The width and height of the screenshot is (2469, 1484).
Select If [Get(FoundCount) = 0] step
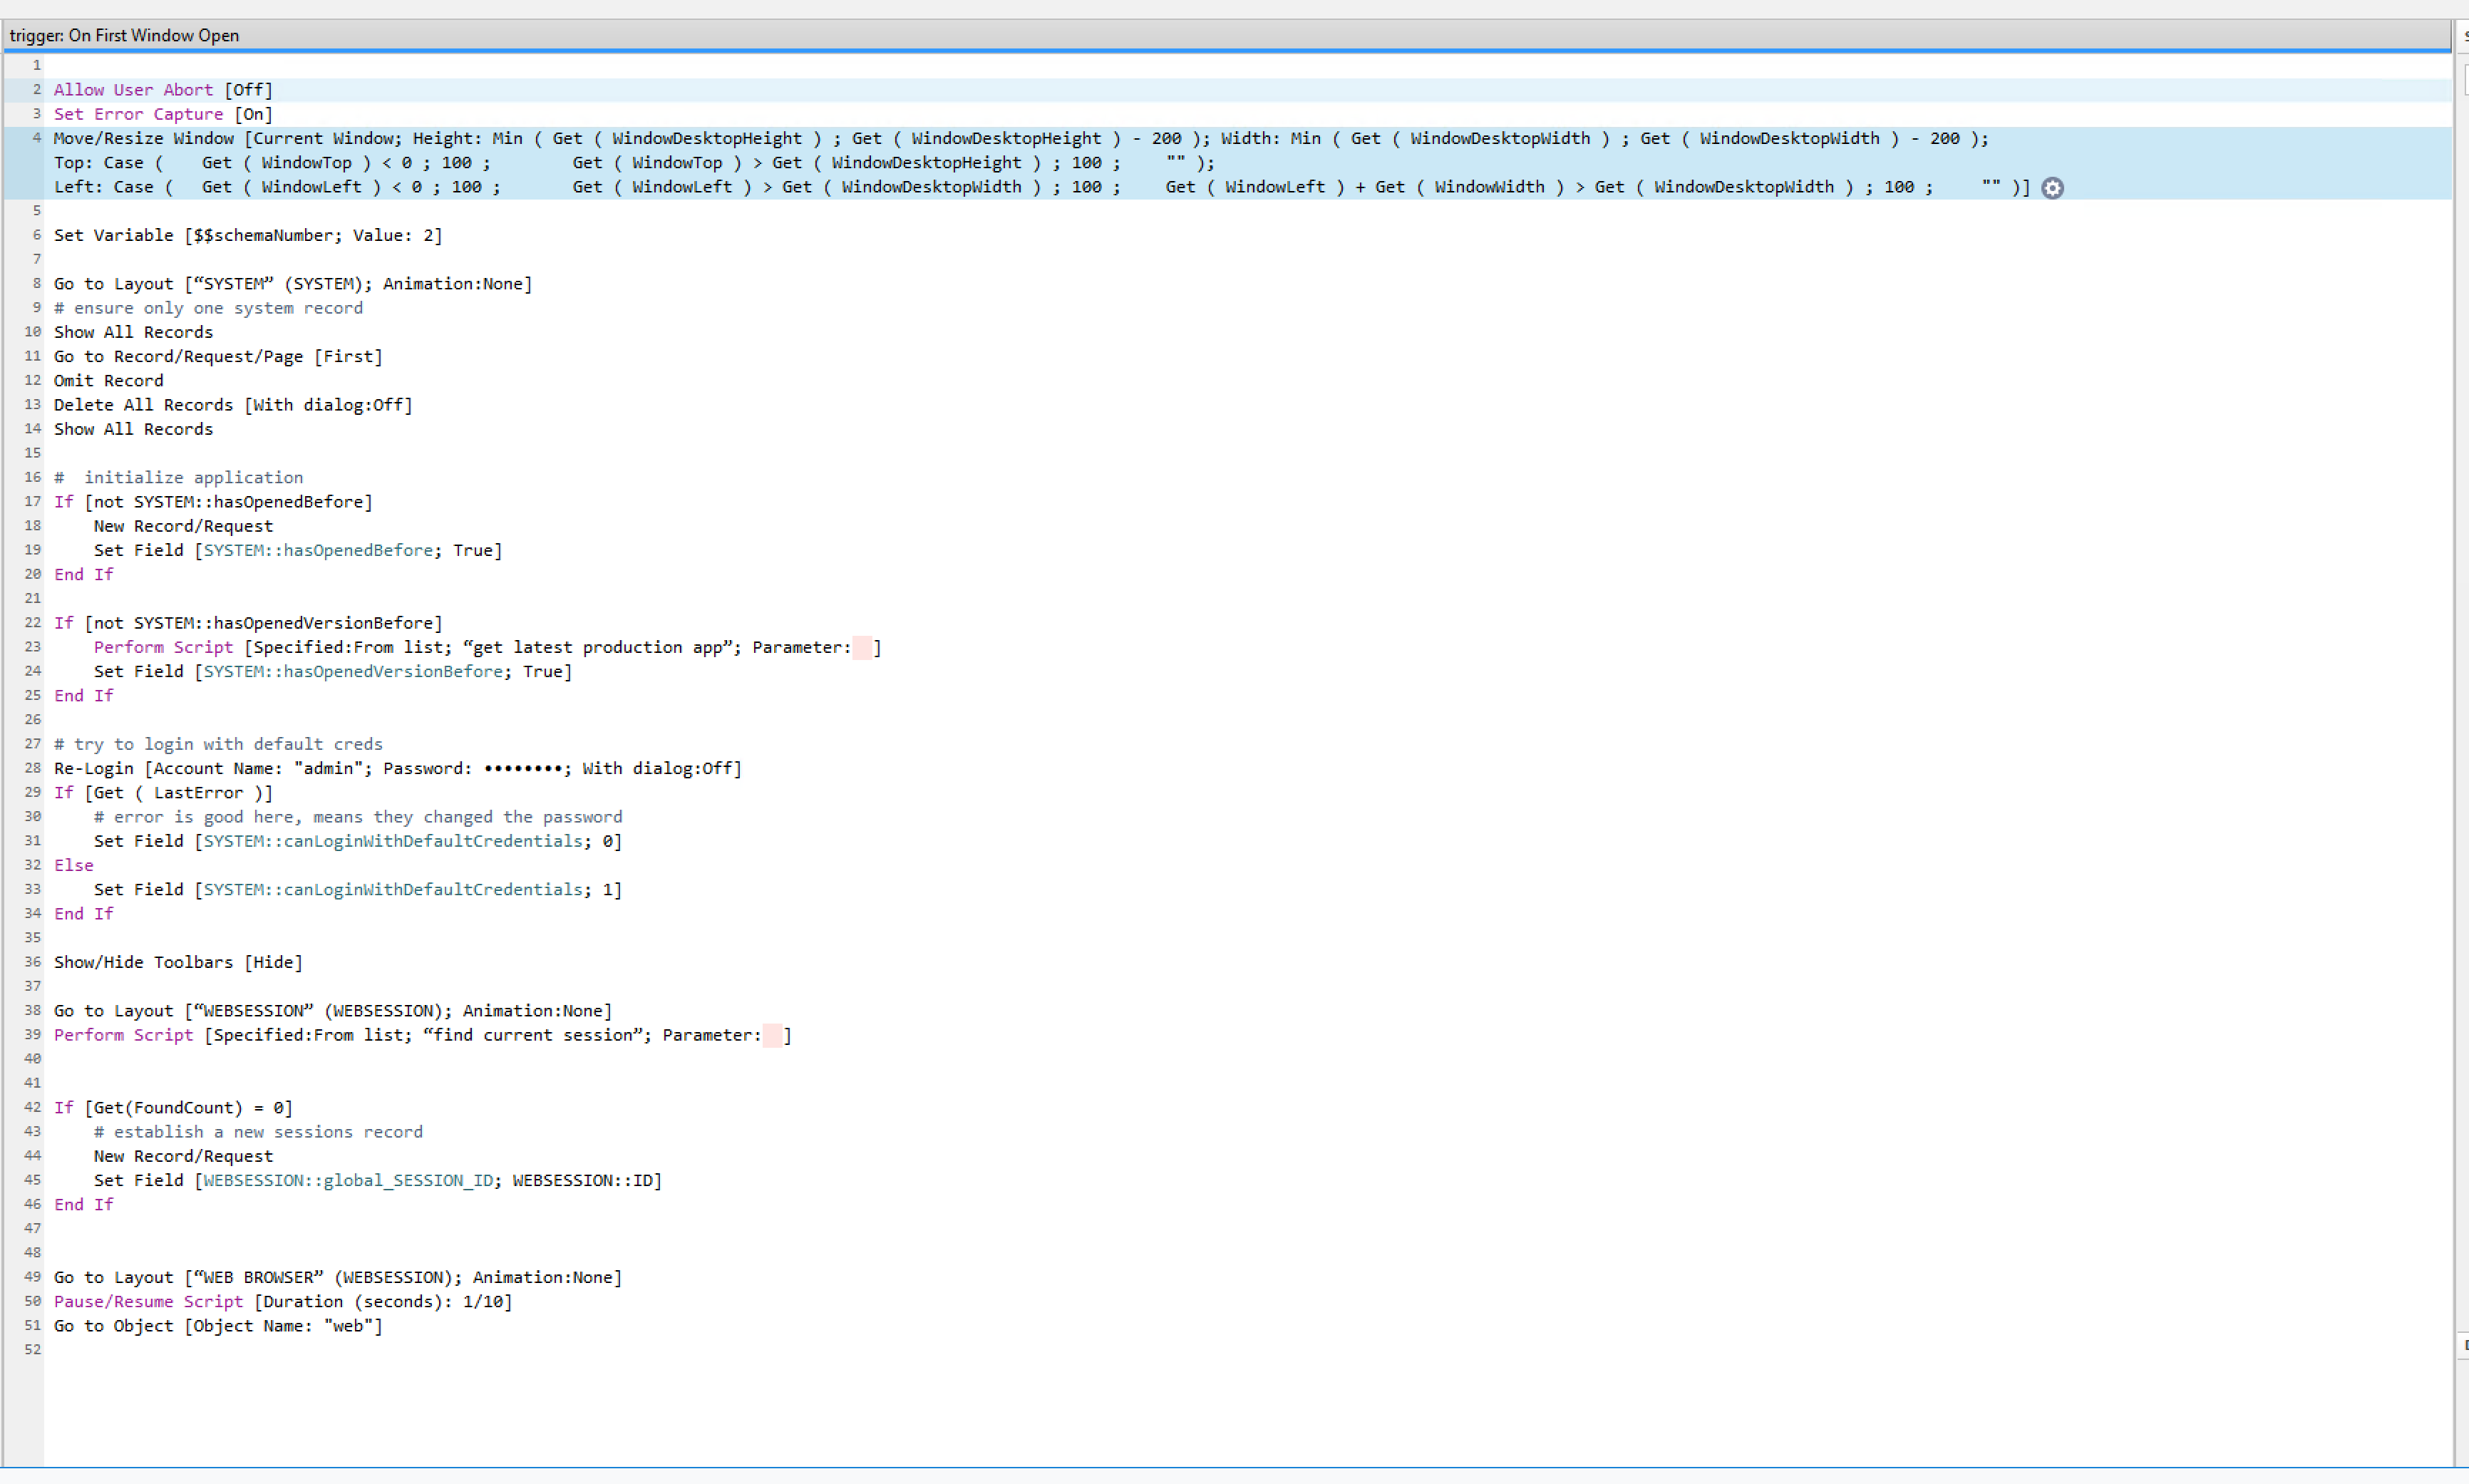click(173, 1108)
